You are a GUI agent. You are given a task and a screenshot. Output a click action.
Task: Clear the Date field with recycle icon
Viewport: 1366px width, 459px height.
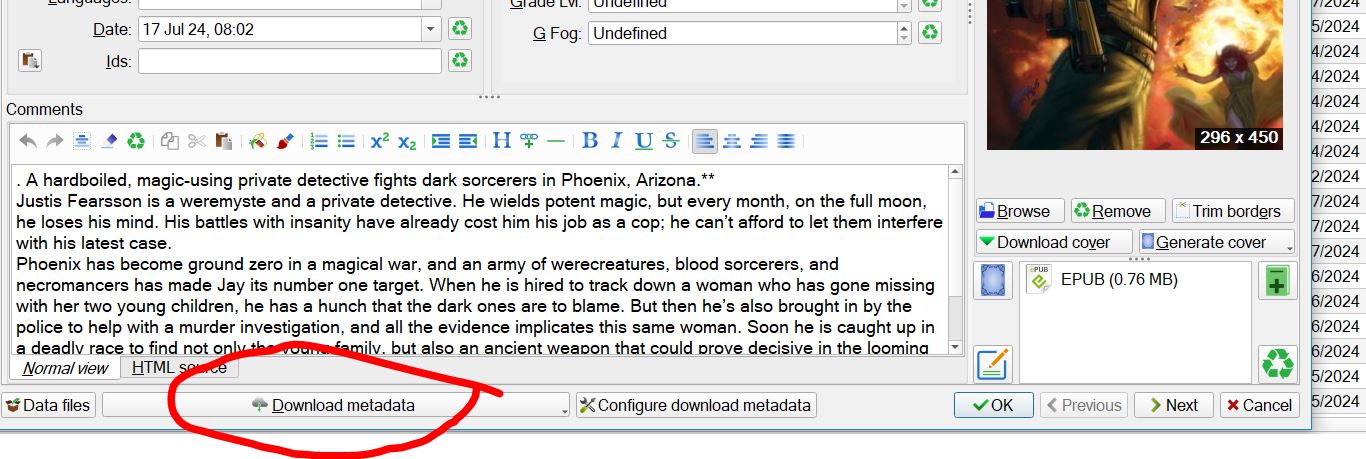459,29
